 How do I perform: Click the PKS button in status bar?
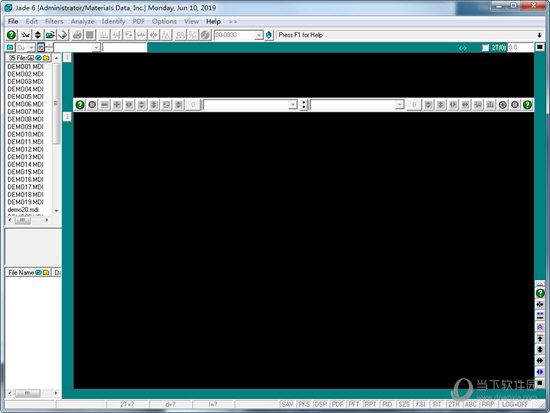pyautogui.click(x=304, y=404)
